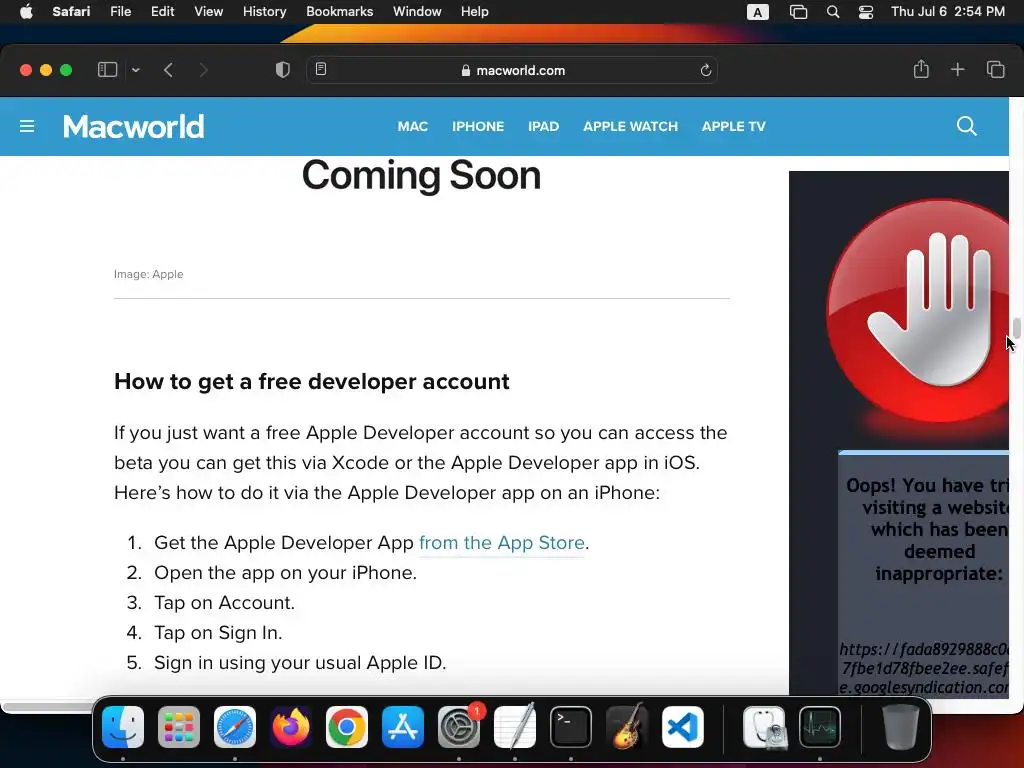Image resolution: width=1024 pixels, height=768 pixels.
Task: Open the Share menu in Safari
Action: (x=921, y=69)
